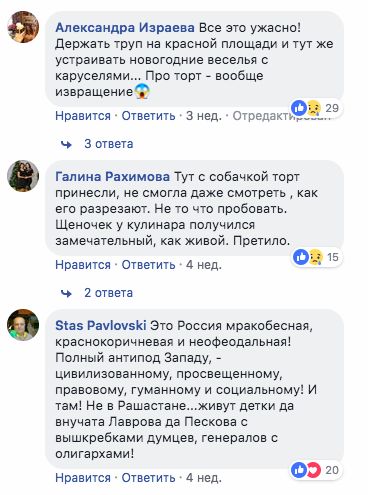Open Stas Pavlovski's profile name link
This screenshot has height=495, width=368.
(101, 325)
